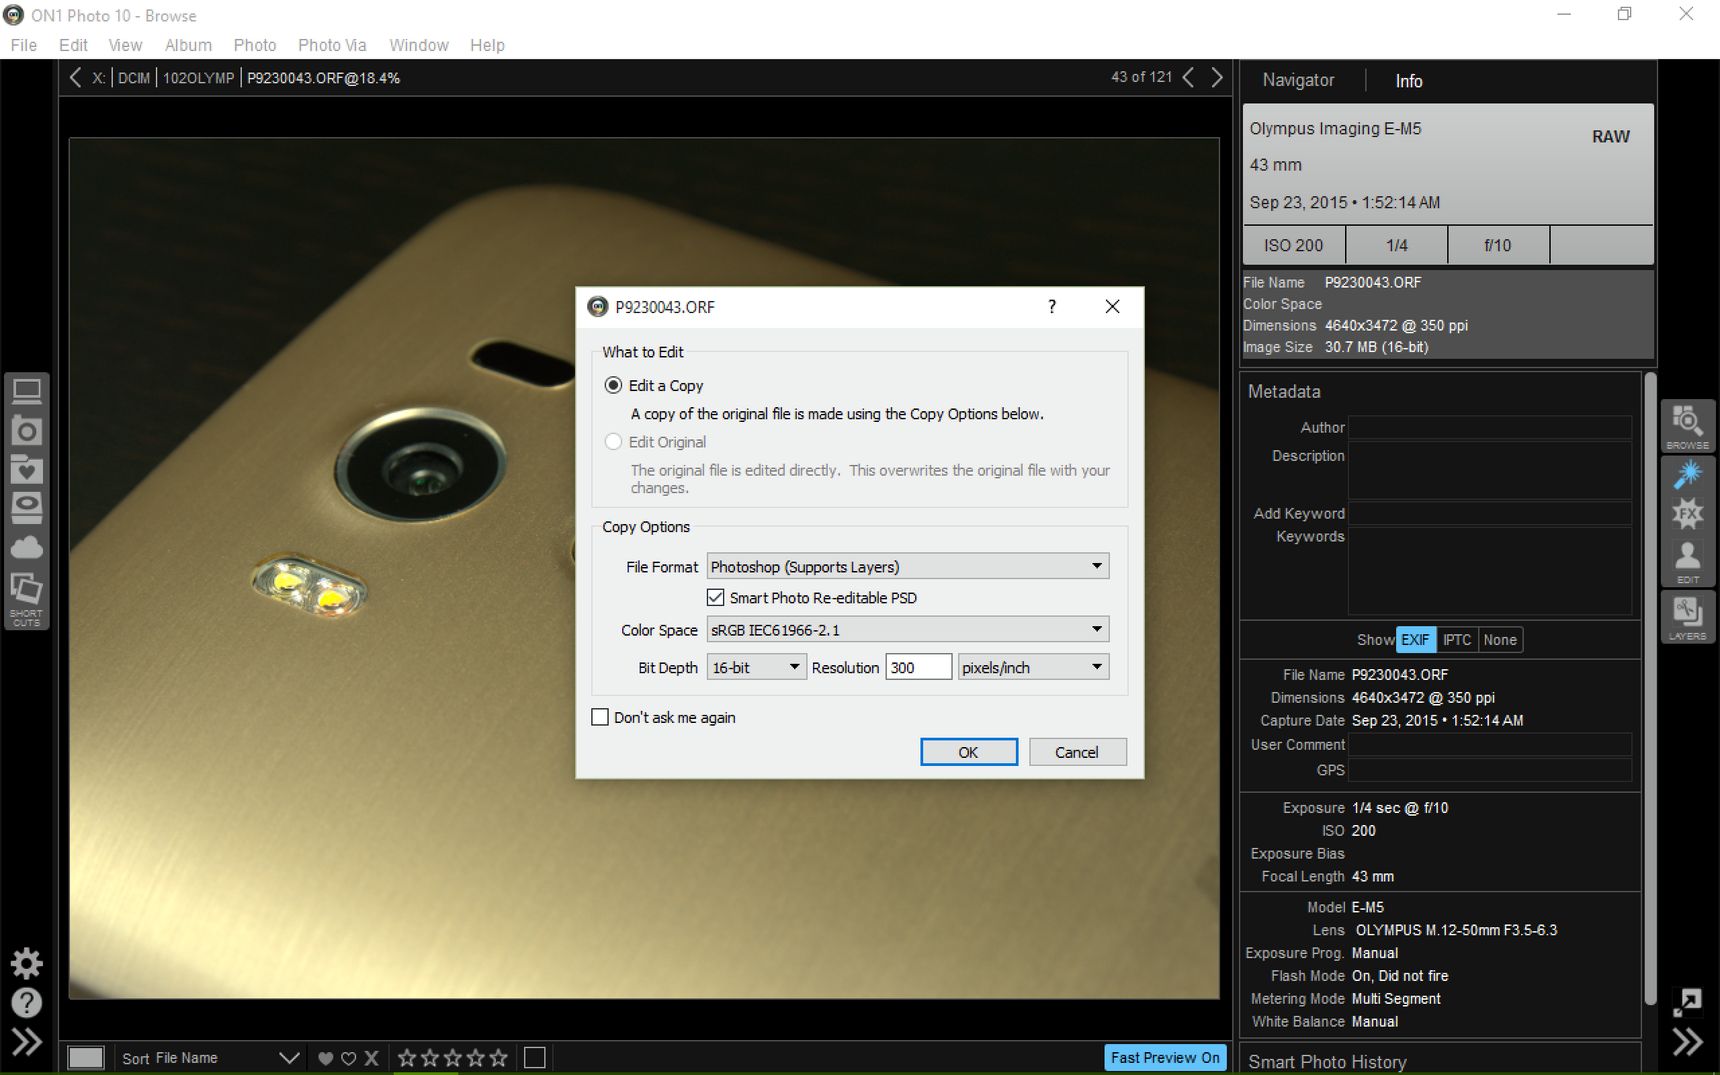Select the Edit Original radio button

click(x=613, y=441)
